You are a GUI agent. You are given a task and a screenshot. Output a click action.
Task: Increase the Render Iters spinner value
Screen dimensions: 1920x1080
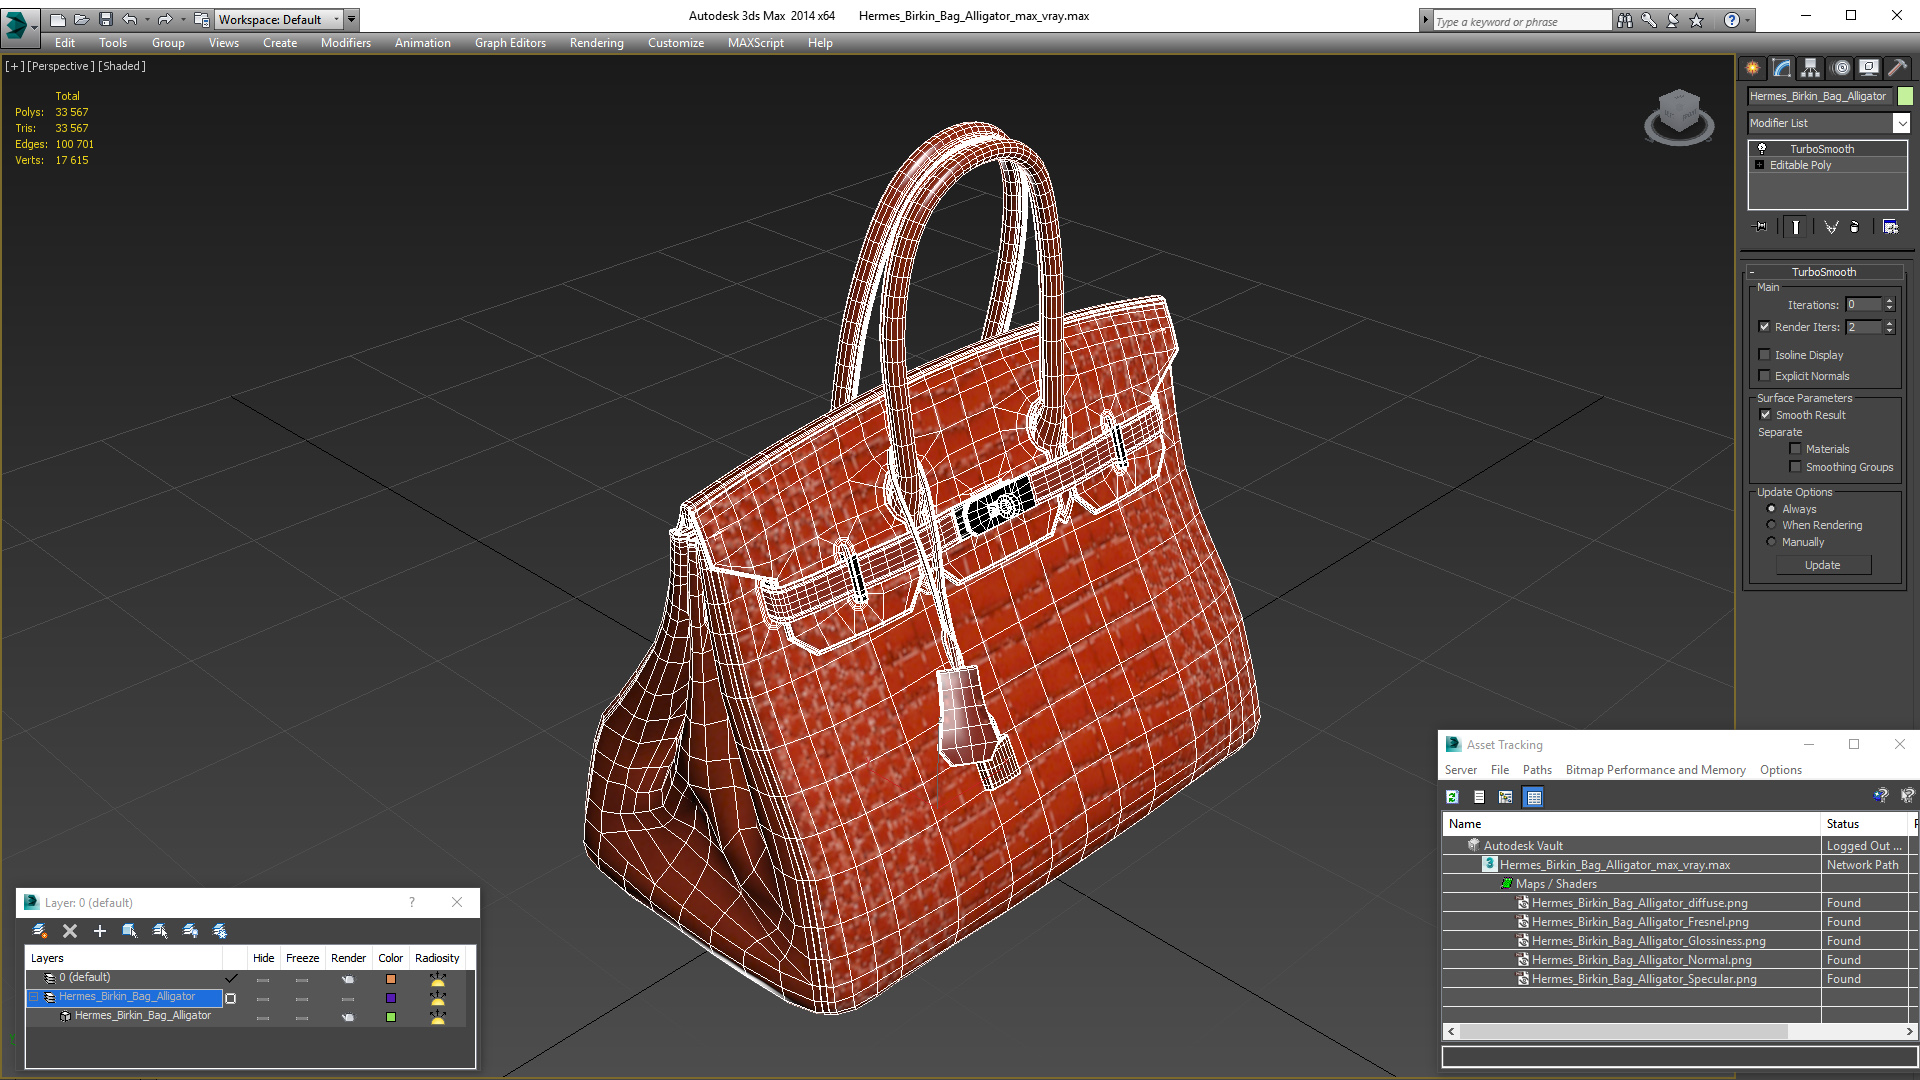point(1889,323)
